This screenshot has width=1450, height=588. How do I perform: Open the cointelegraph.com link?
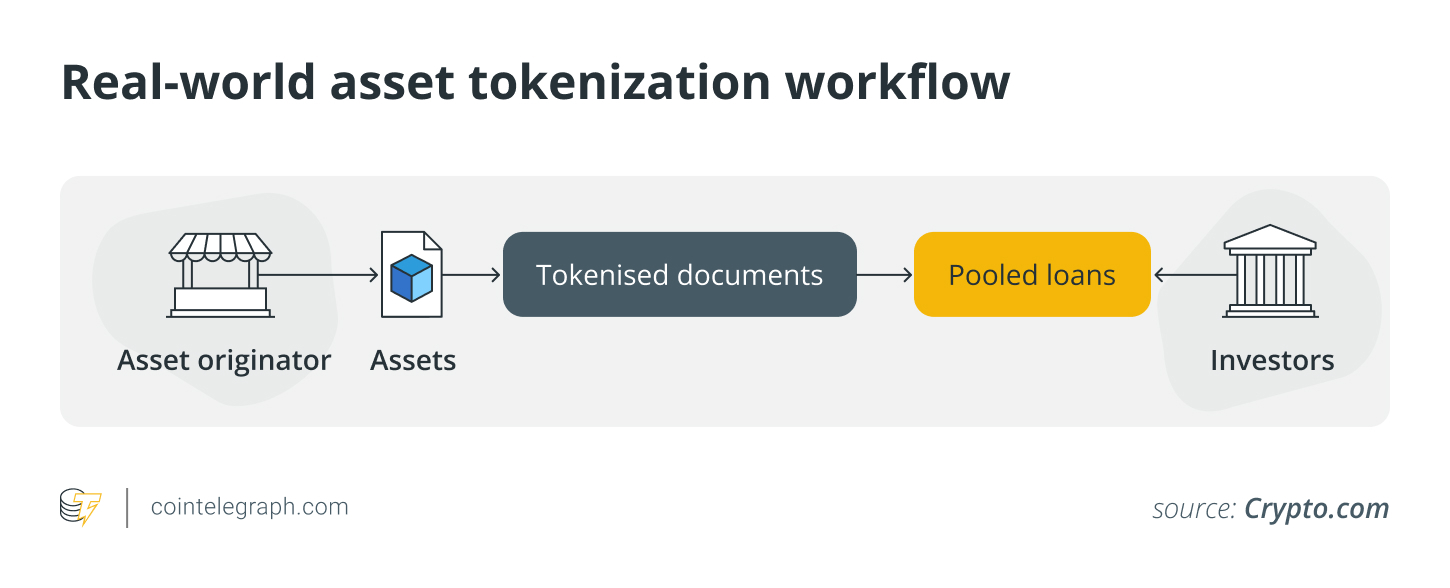250,507
